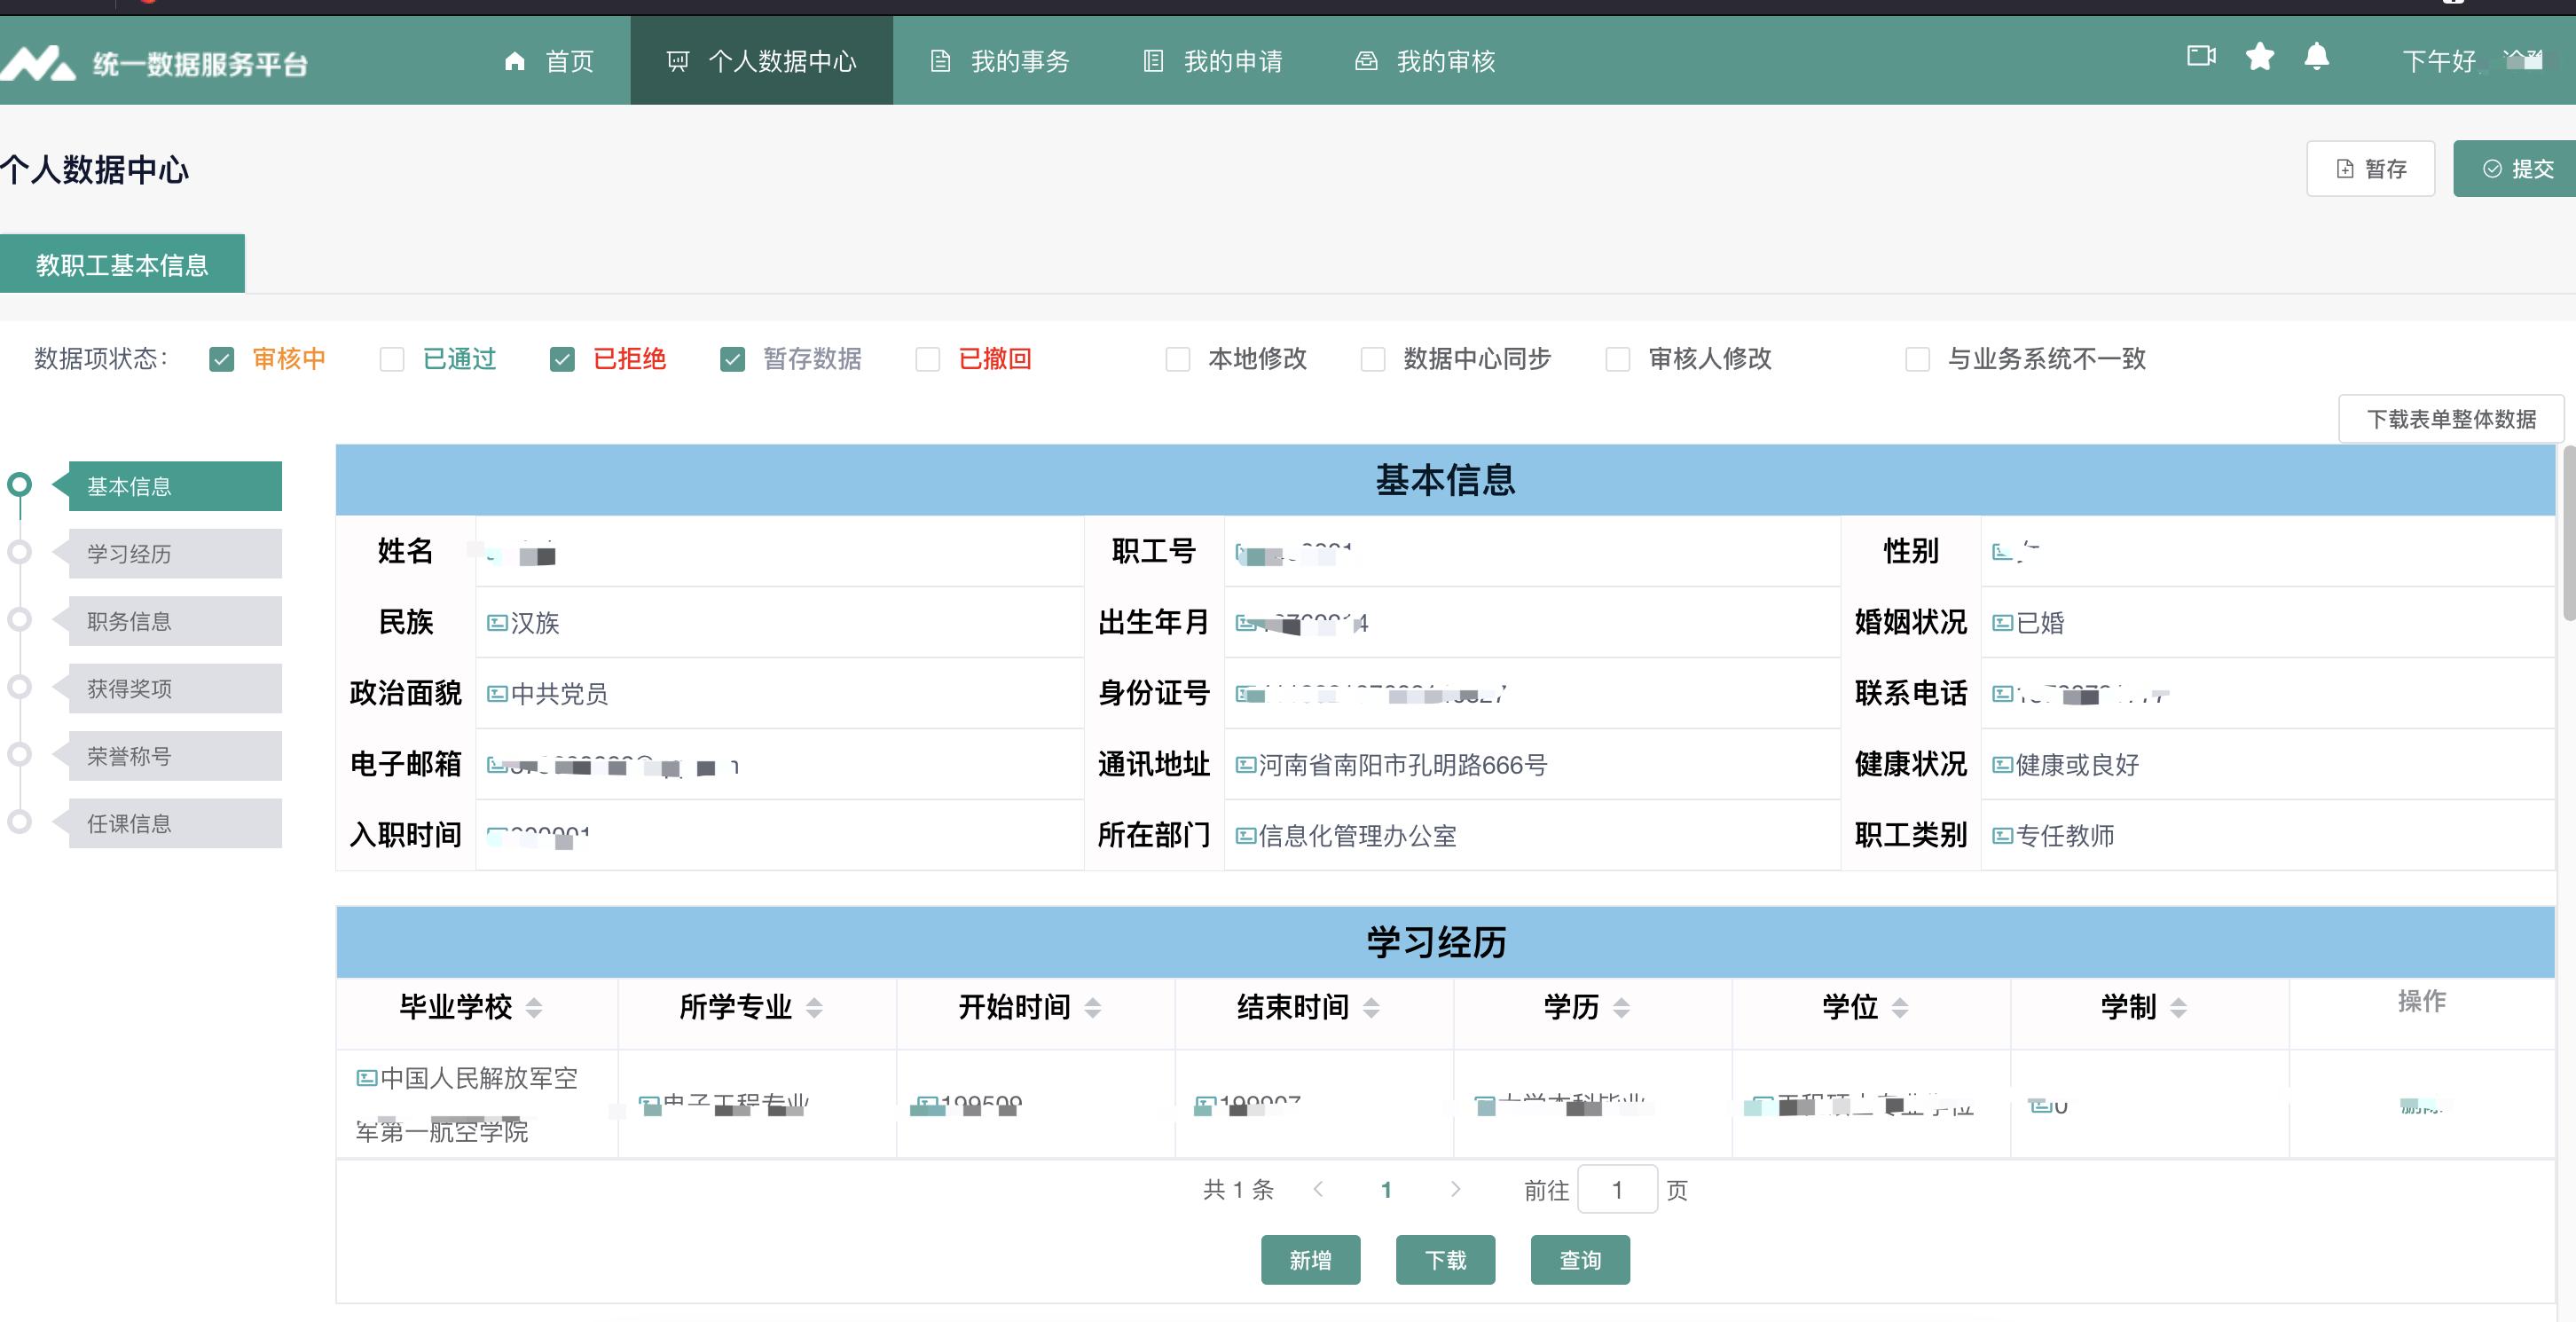Click edit icon next to 专任教师

click(x=2003, y=836)
